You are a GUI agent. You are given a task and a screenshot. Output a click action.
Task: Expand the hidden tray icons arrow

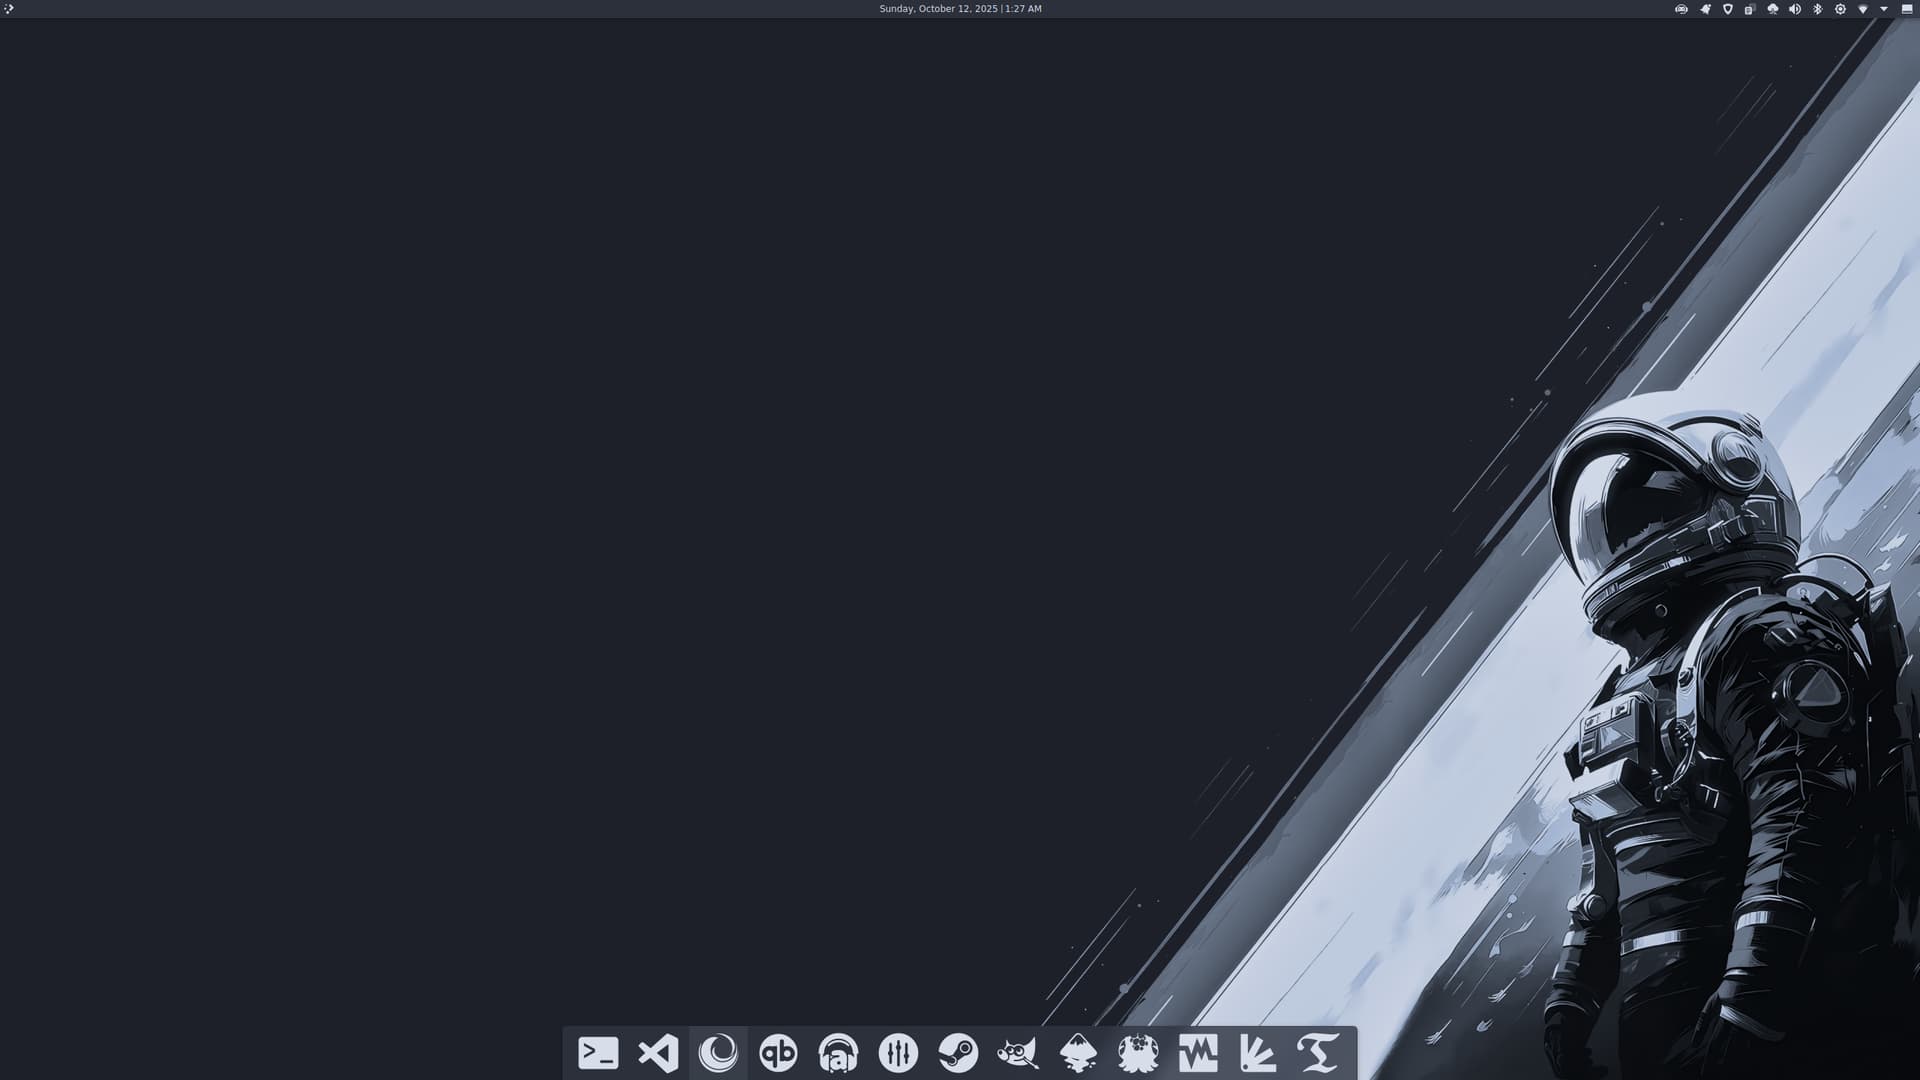[x=1884, y=9]
